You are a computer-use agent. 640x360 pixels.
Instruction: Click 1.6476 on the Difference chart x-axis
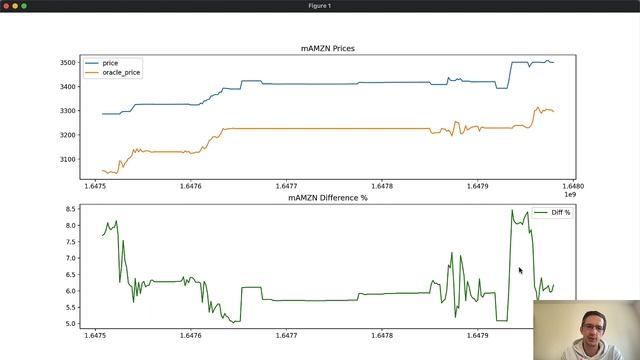click(x=191, y=336)
